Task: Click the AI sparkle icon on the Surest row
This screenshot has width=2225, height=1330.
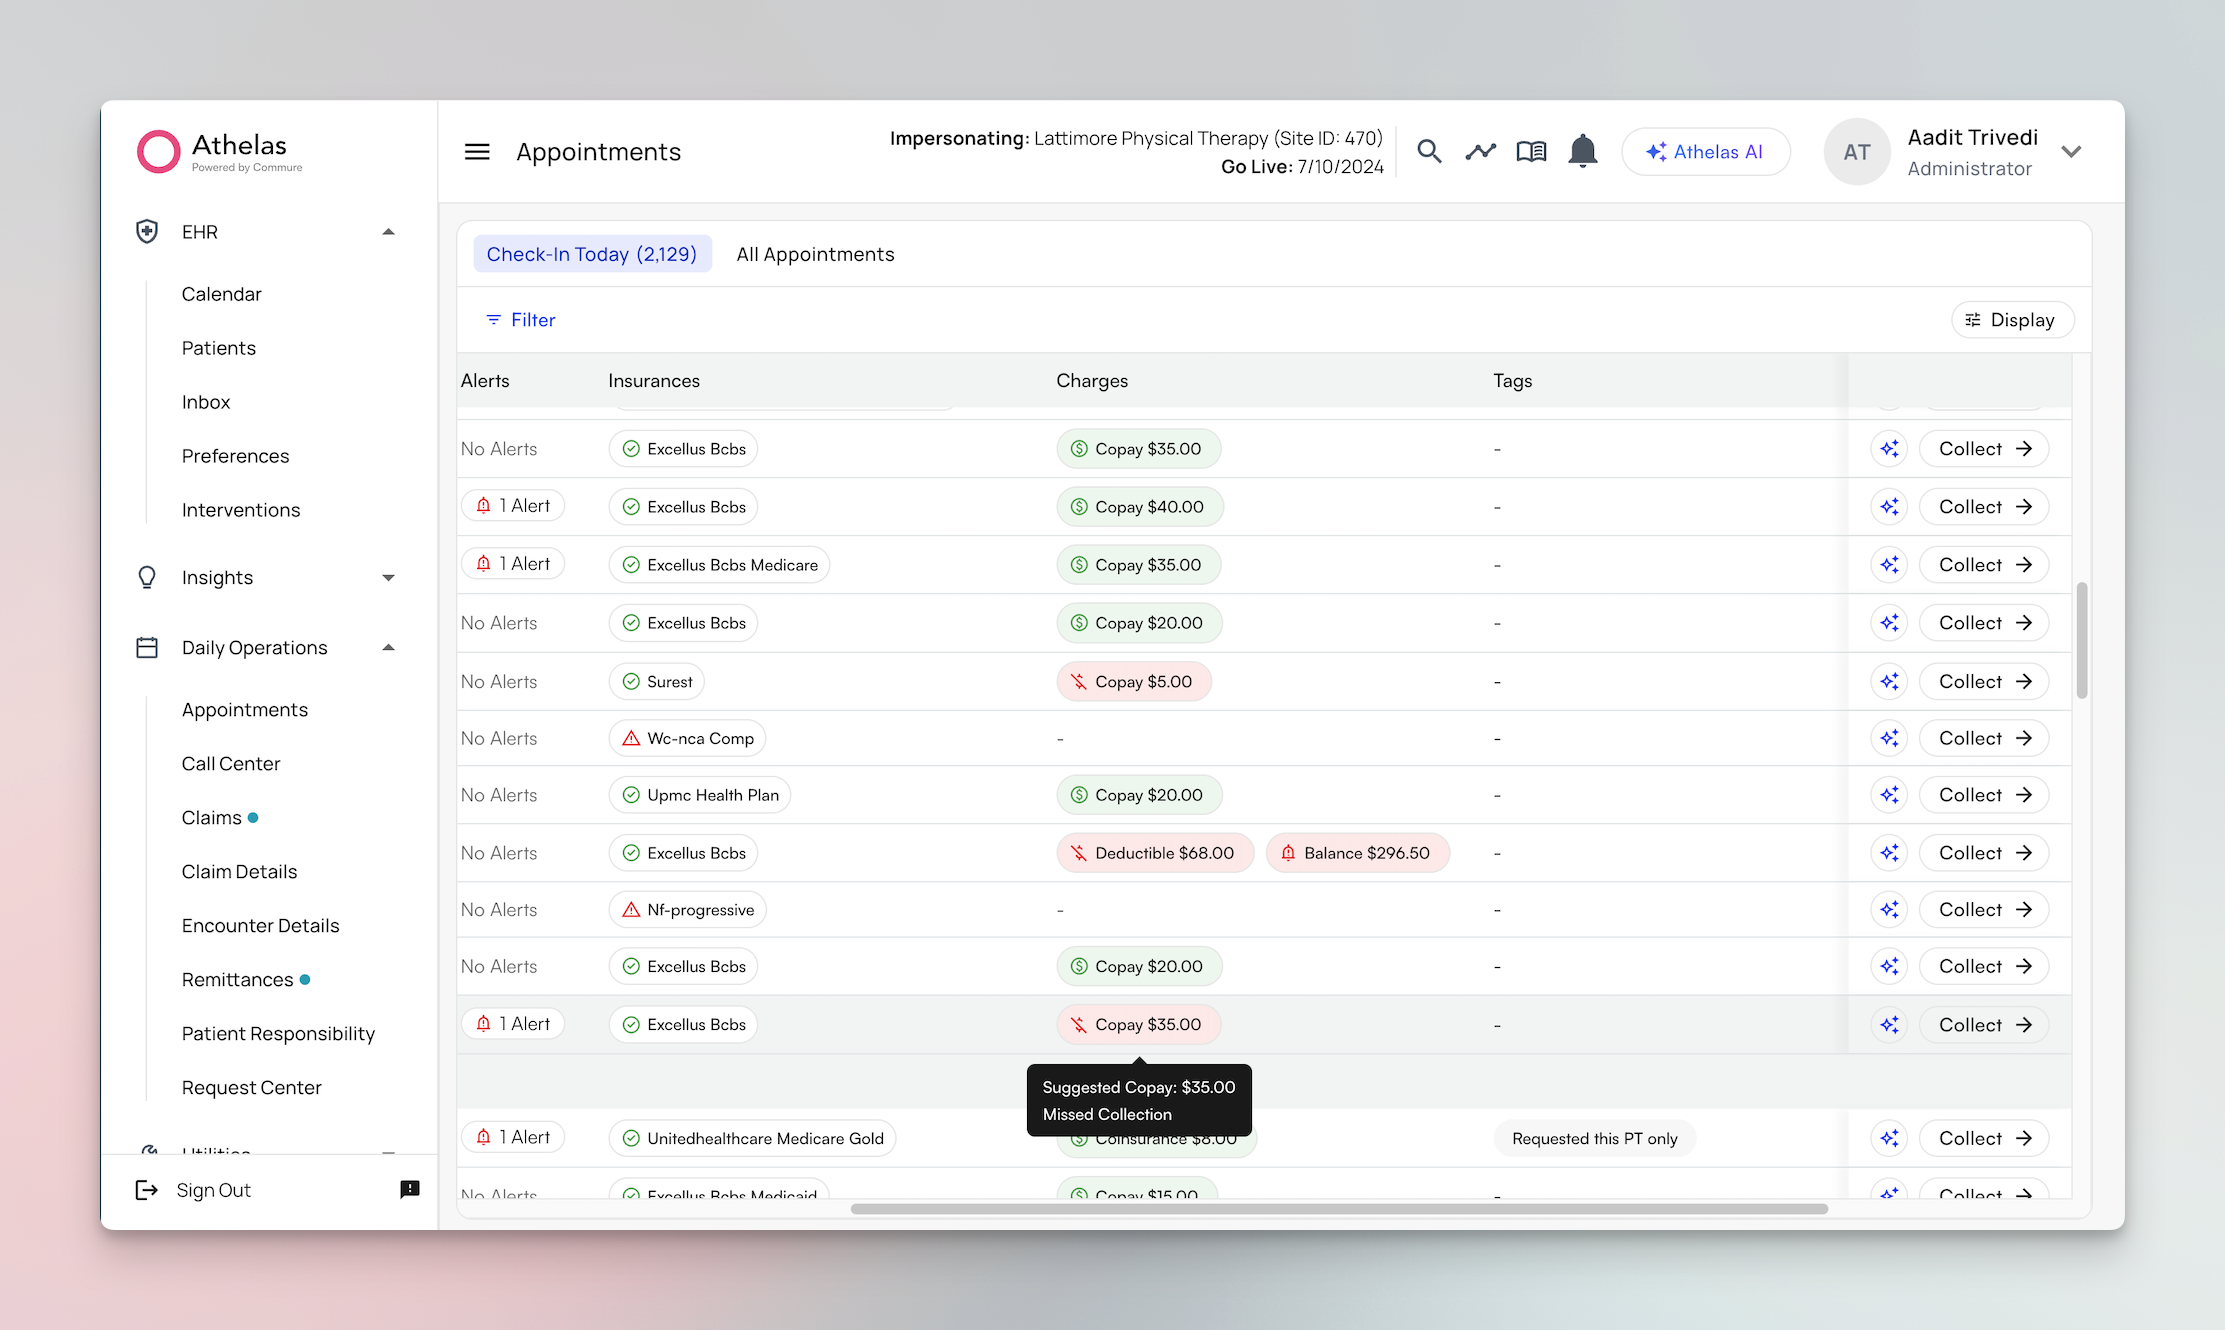Action: 1889,681
